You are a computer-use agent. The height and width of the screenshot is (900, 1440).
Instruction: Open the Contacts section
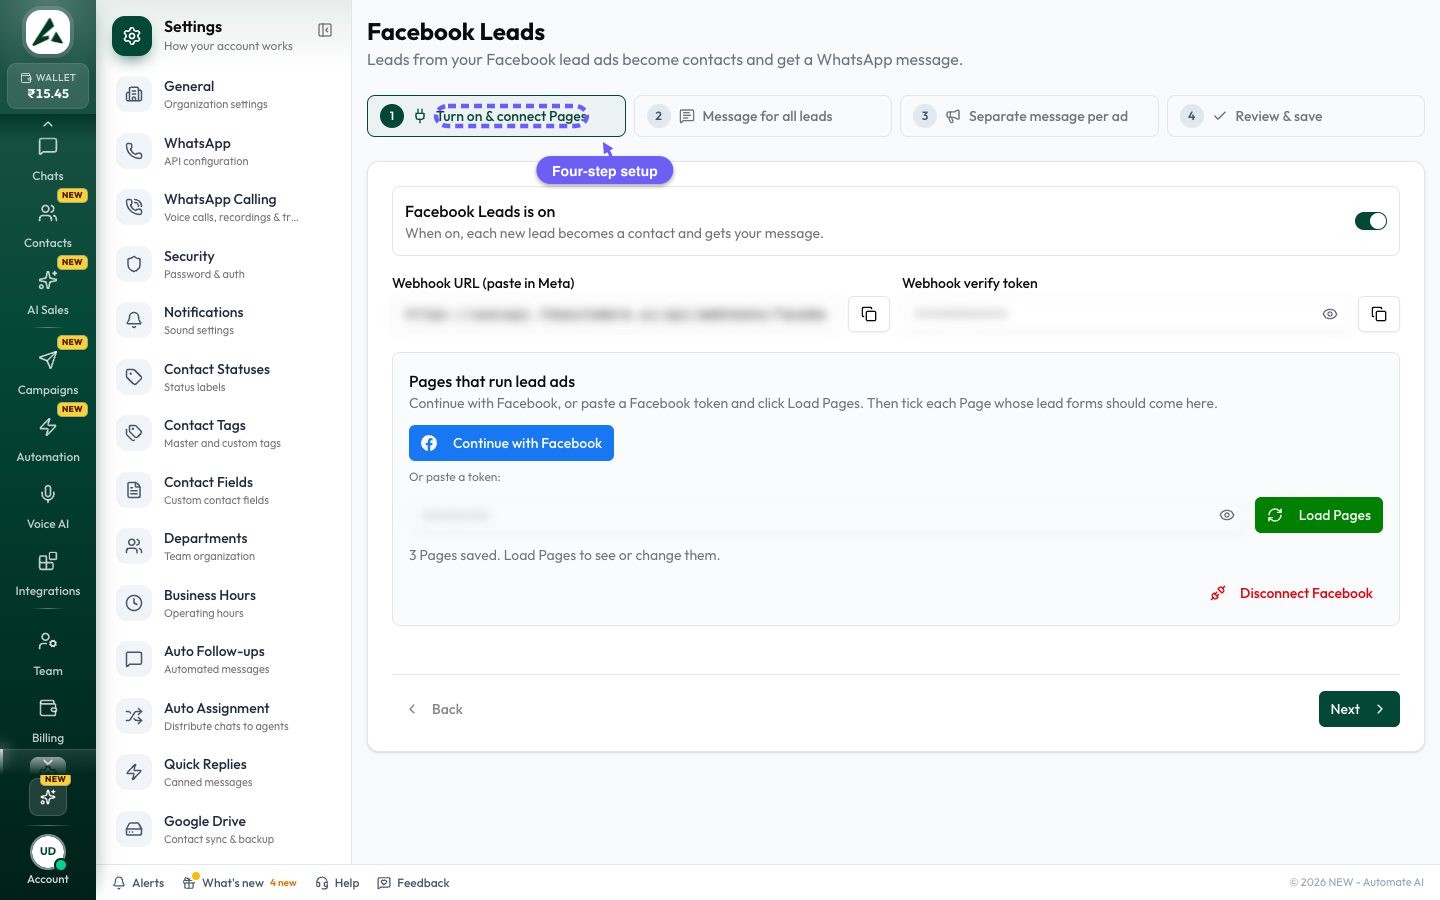[47, 224]
